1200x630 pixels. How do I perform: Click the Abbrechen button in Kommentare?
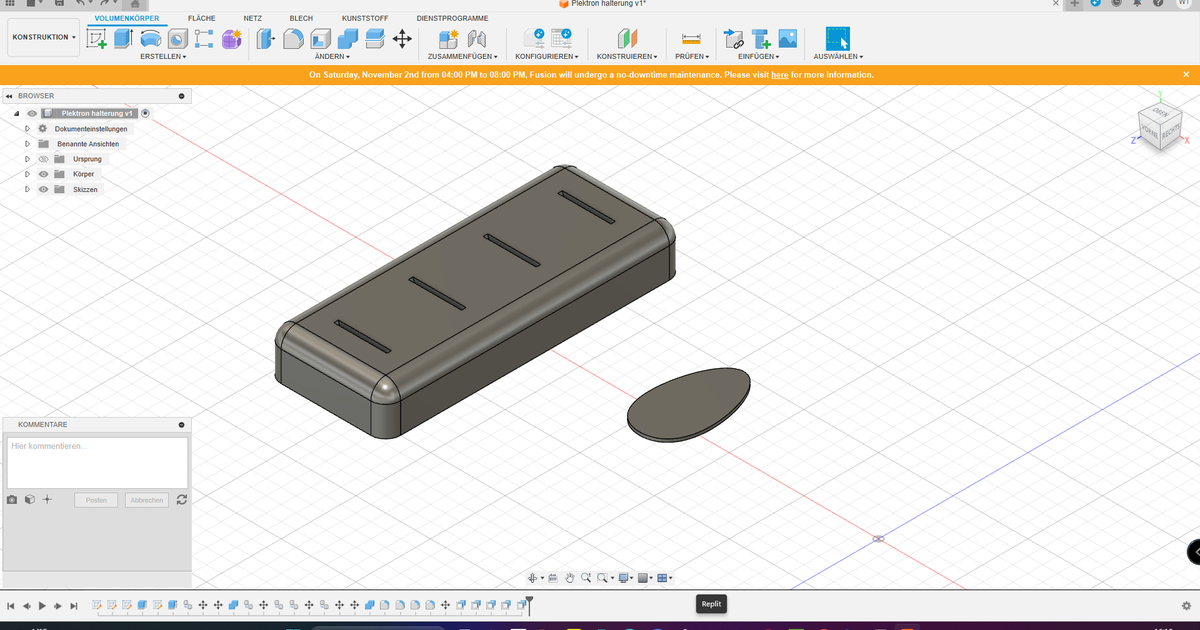(x=146, y=499)
